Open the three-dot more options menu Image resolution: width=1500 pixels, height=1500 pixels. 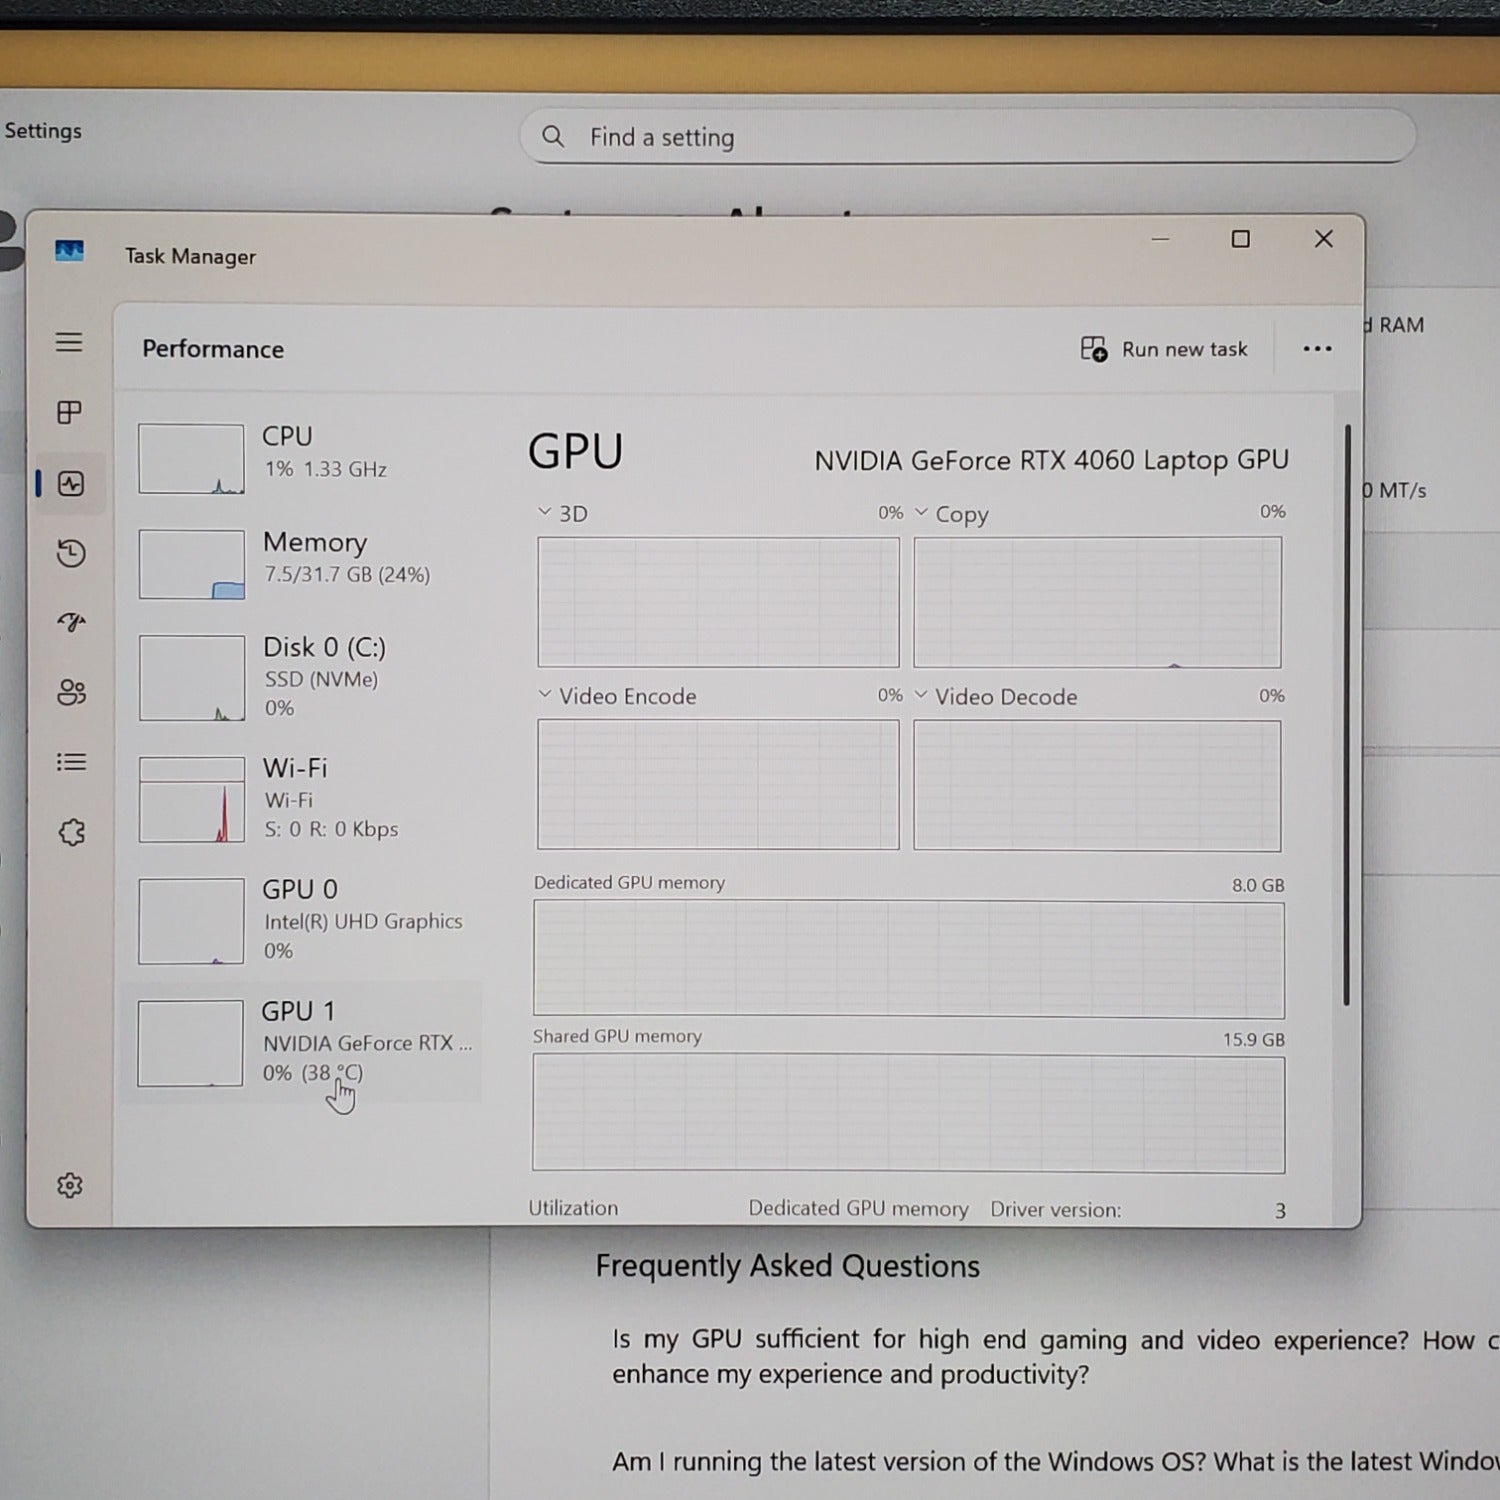[x=1317, y=349]
